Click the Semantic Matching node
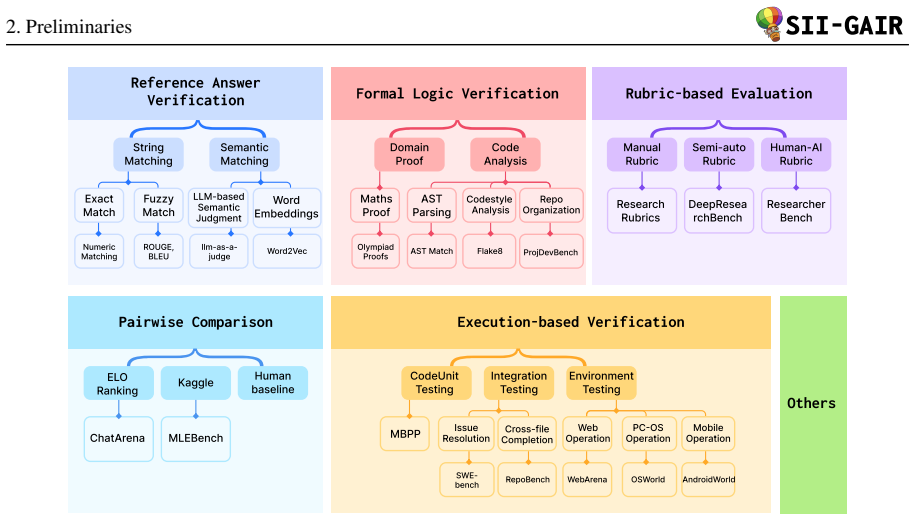915x520 pixels. pos(245,154)
